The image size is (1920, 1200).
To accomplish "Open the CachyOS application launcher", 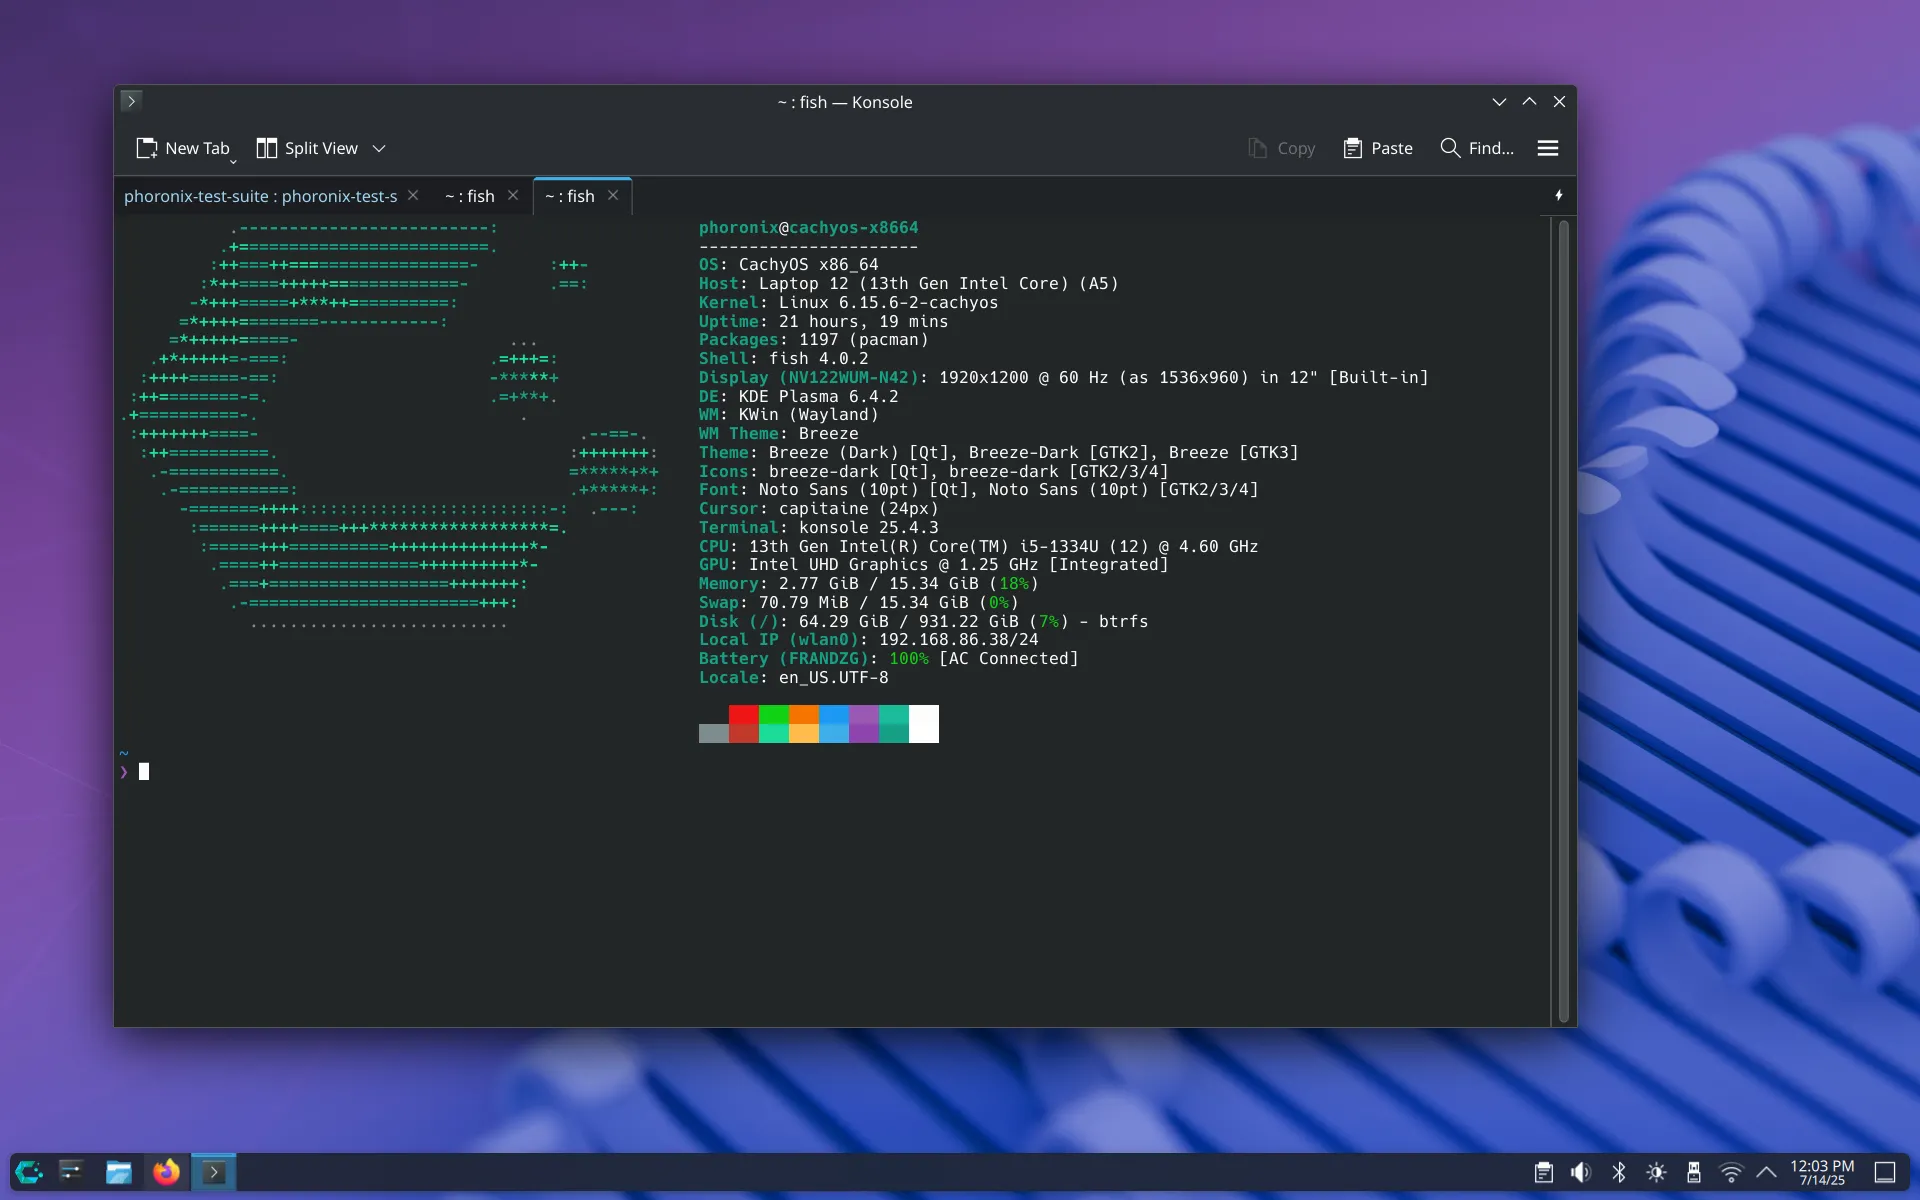I will point(29,1171).
